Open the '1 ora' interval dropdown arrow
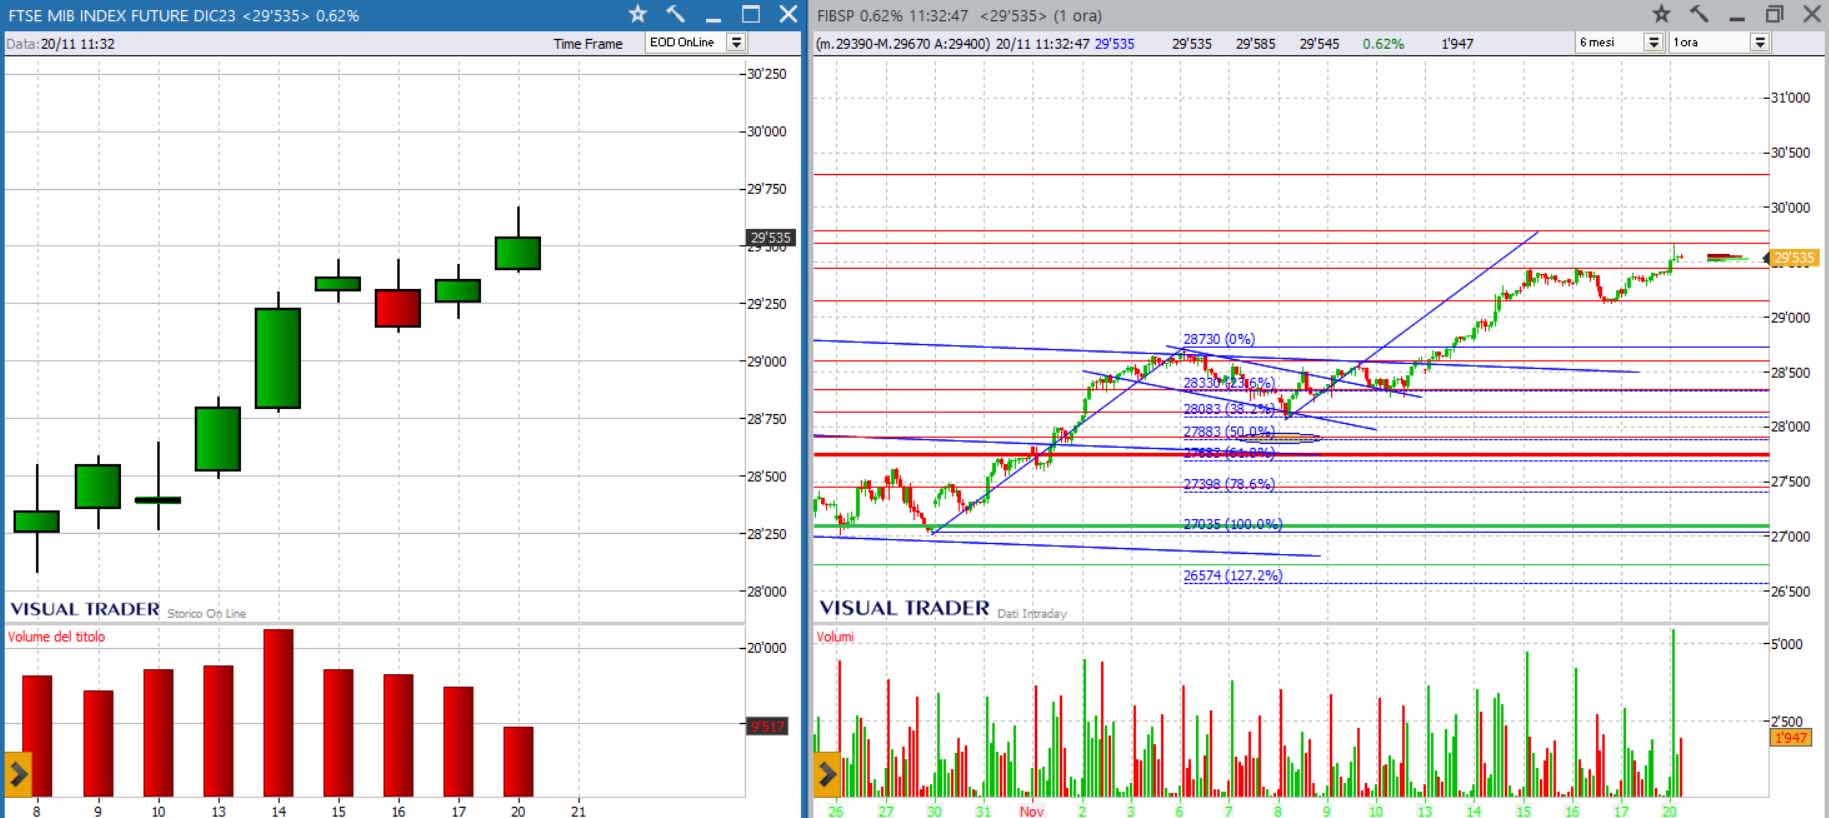The width and height of the screenshot is (1829, 818). tap(1760, 42)
